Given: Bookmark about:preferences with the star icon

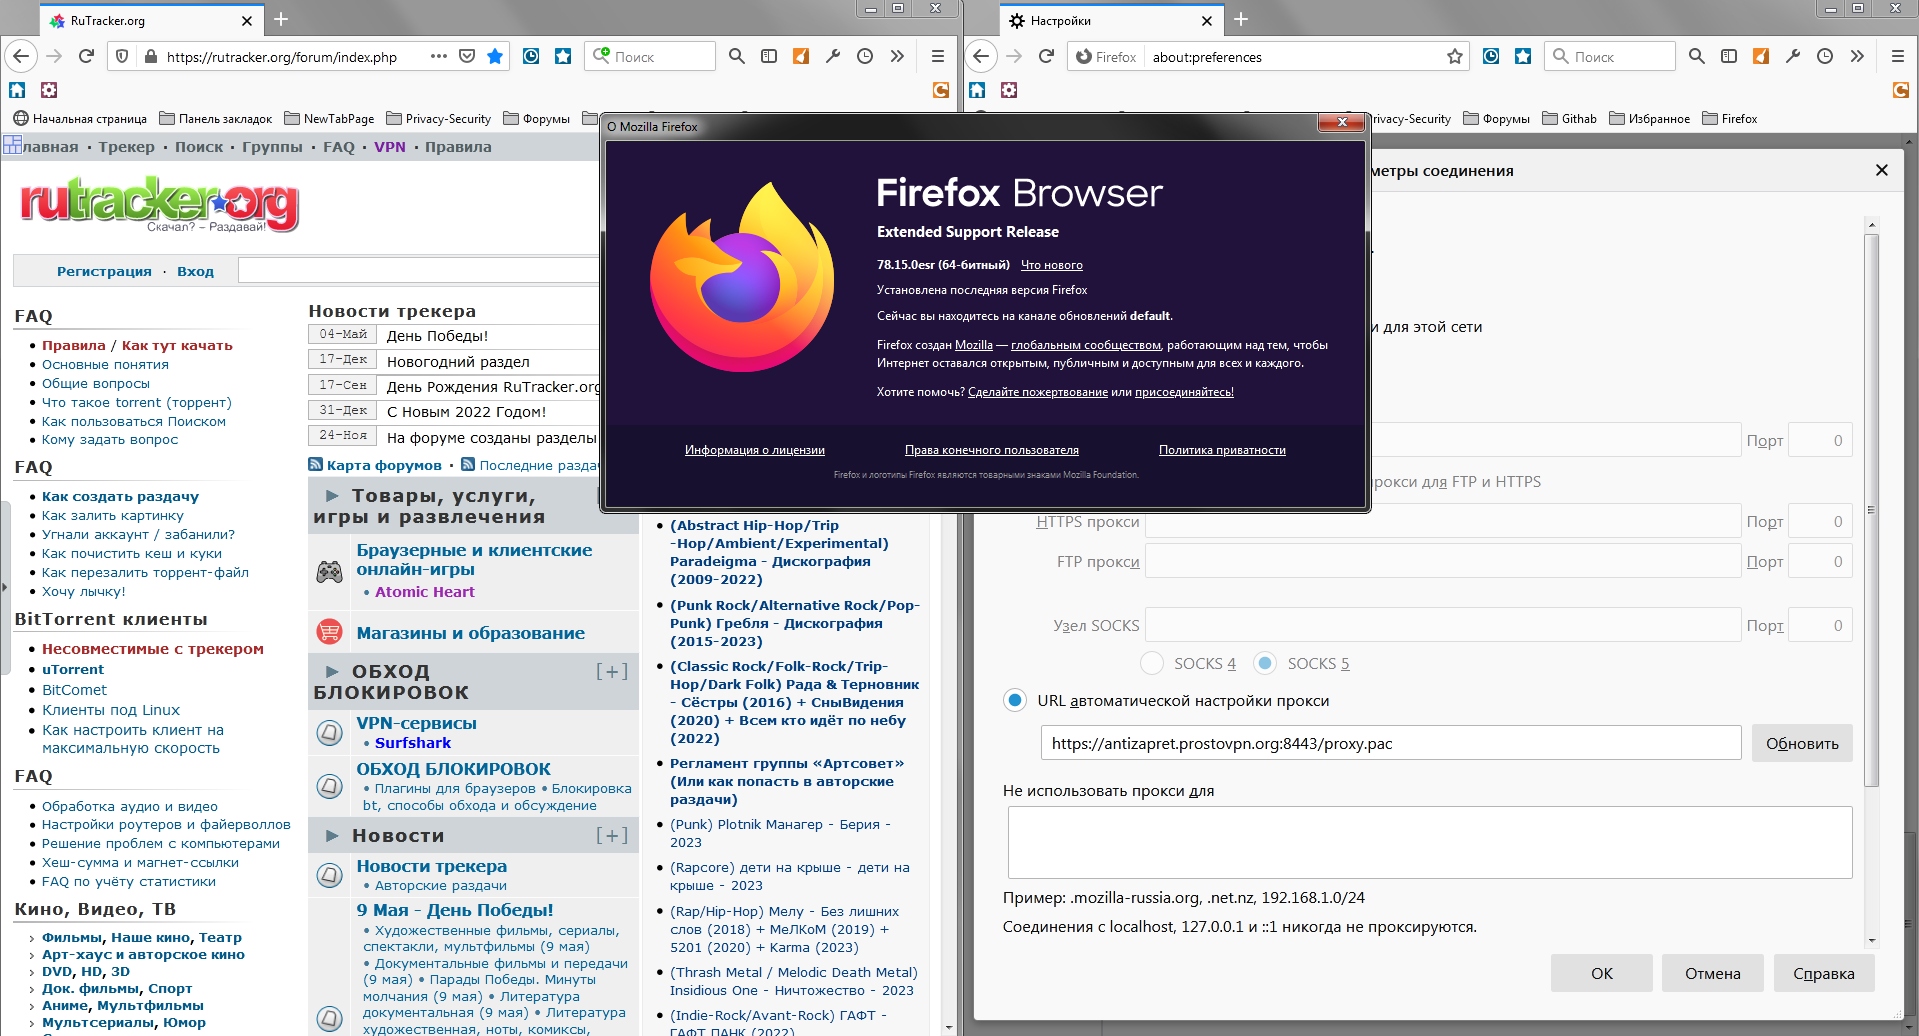Looking at the screenshot, I should click(1455, 57).
